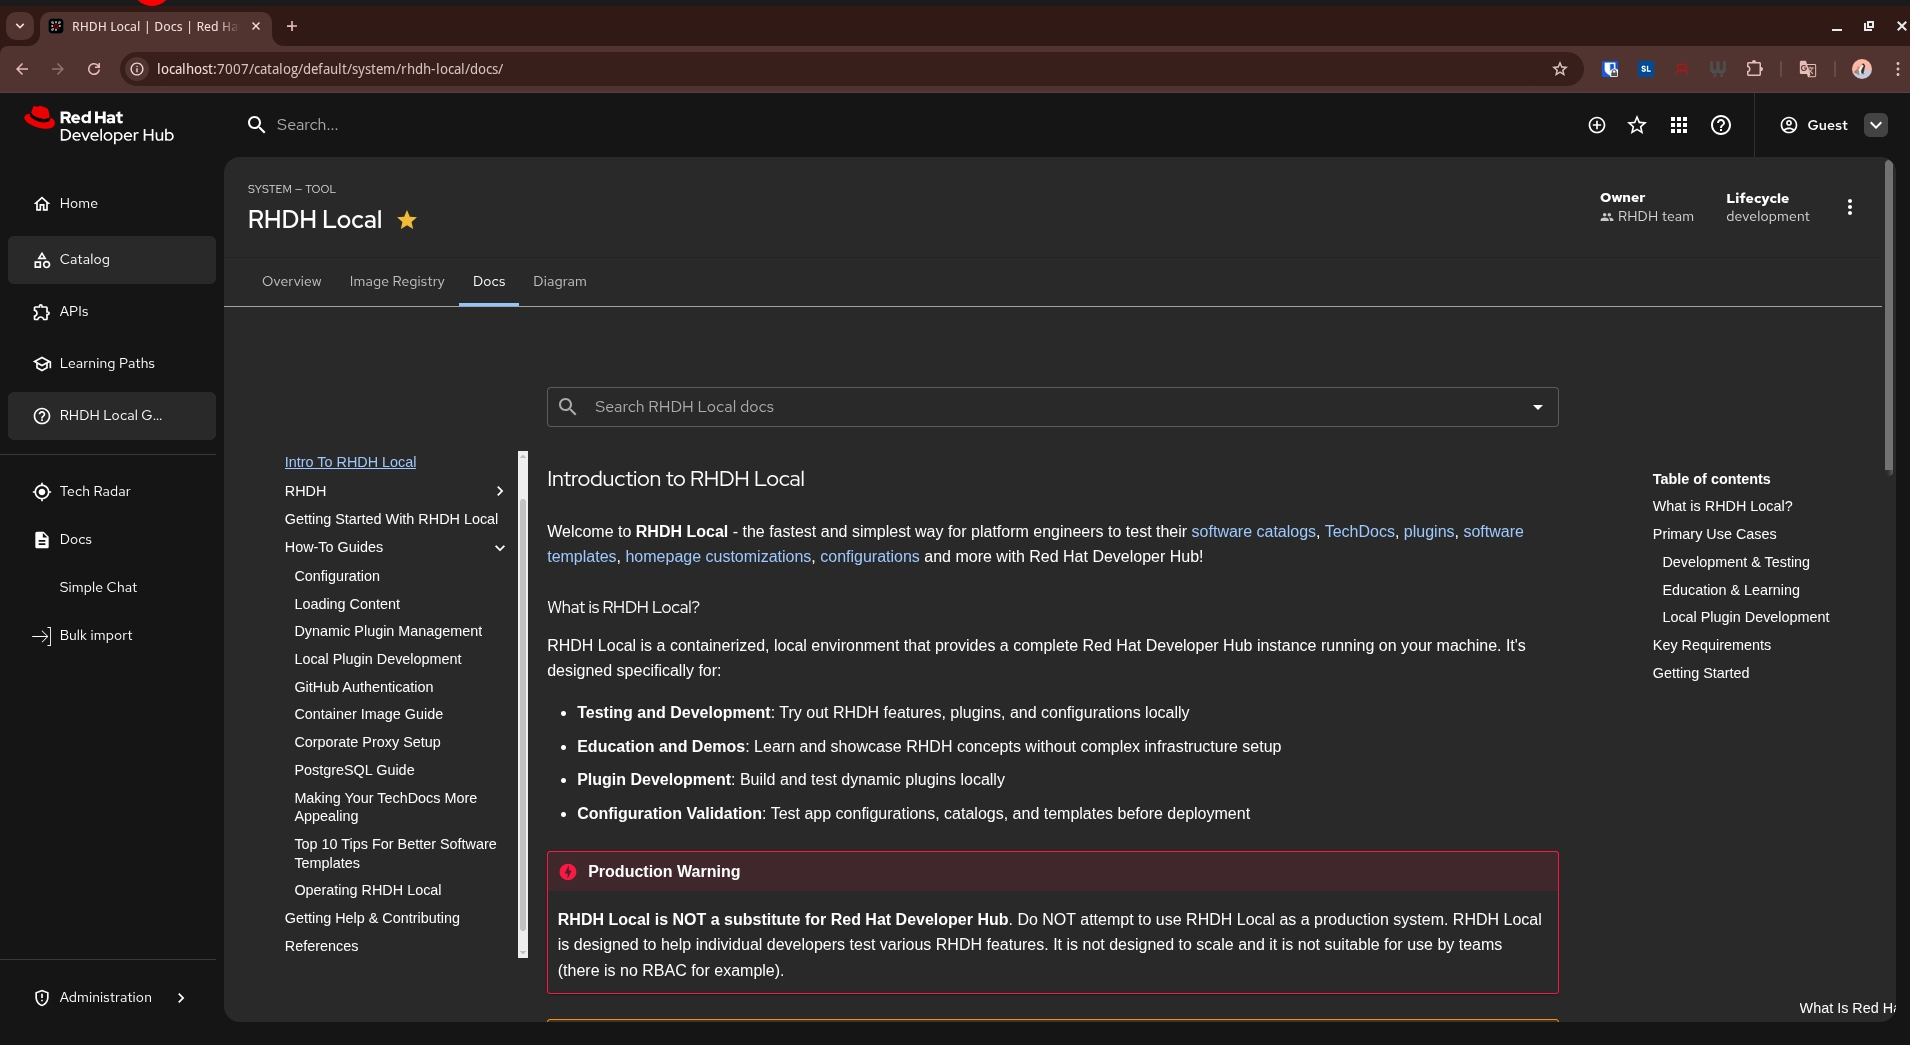Viewport: 1910px width, 1045px height.
Task: Click the create plus icon in header
Action: [1597, 125]
